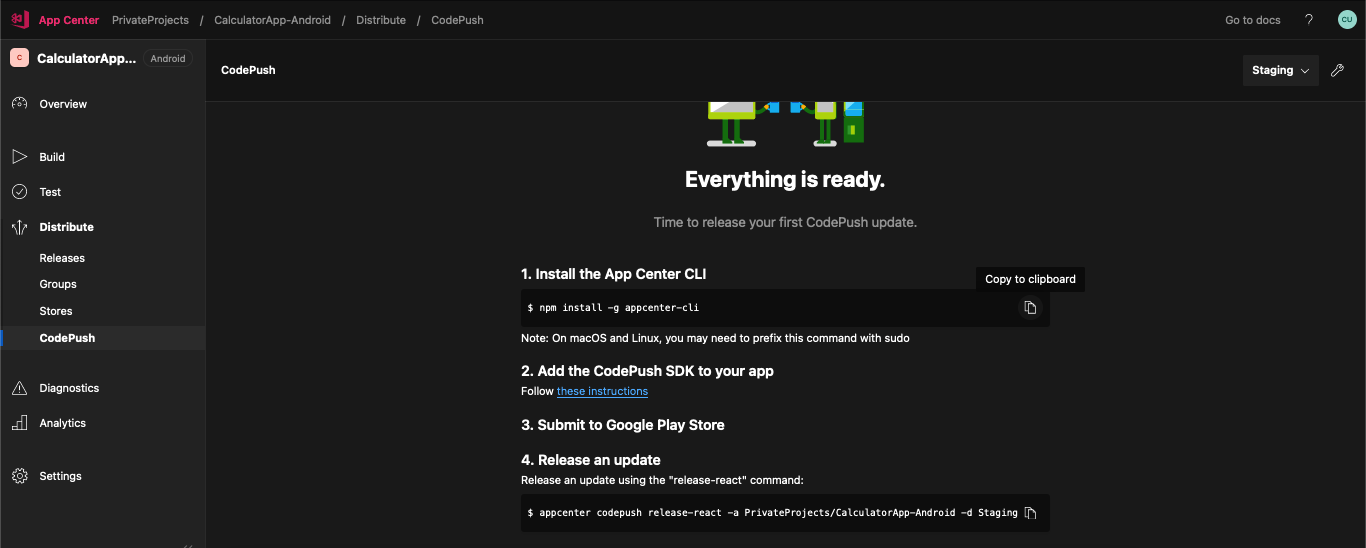Open the Staging deployment dropdown
The image size is (1366, 548).
click(1280, 70)
